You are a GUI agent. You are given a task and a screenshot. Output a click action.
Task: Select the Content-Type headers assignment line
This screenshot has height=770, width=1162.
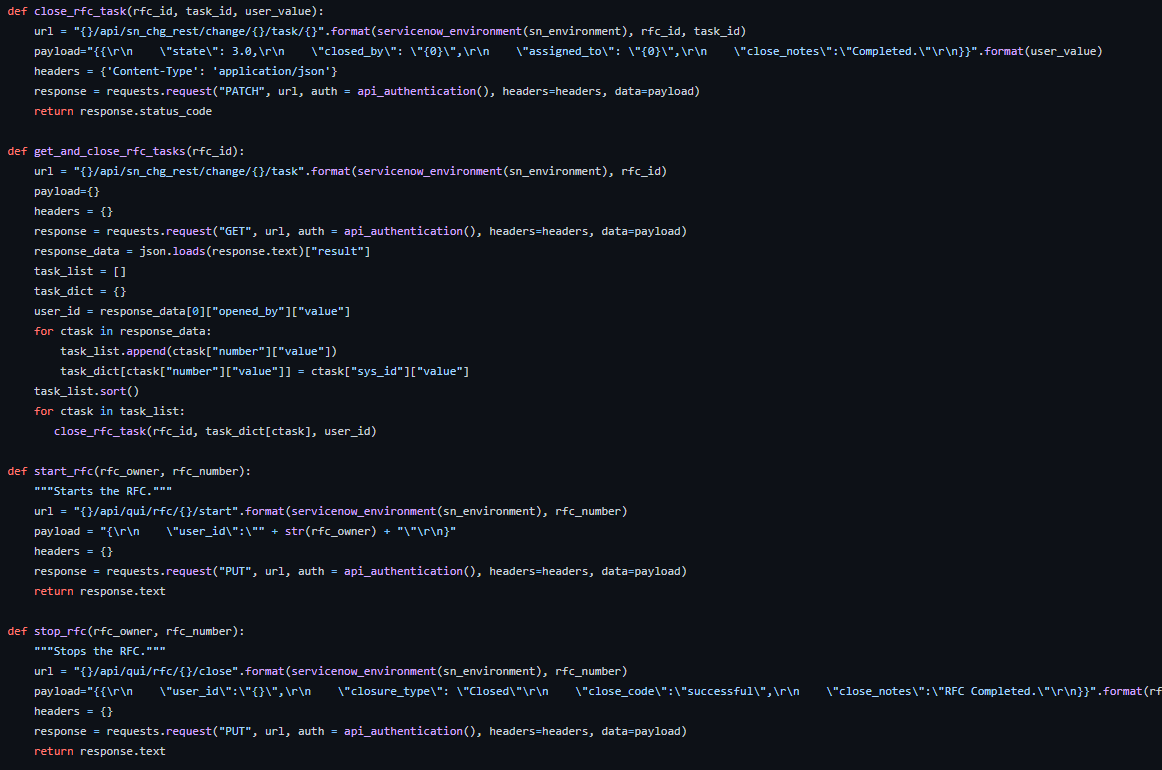(x=185, y=71)
